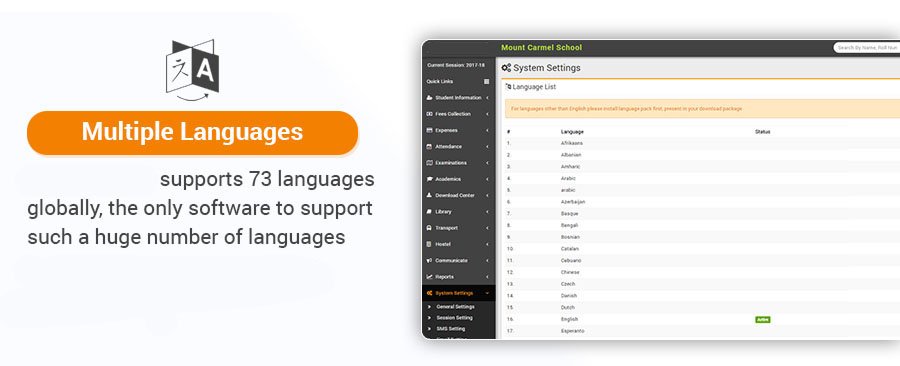Click the search by name input field
This screenshot has height=366, width=900.
866,48
